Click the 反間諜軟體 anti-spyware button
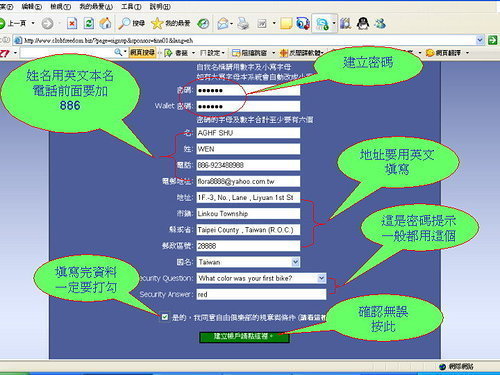Image resolution: width=500 pixels, height=375 pixels. [x=302, y=53]
